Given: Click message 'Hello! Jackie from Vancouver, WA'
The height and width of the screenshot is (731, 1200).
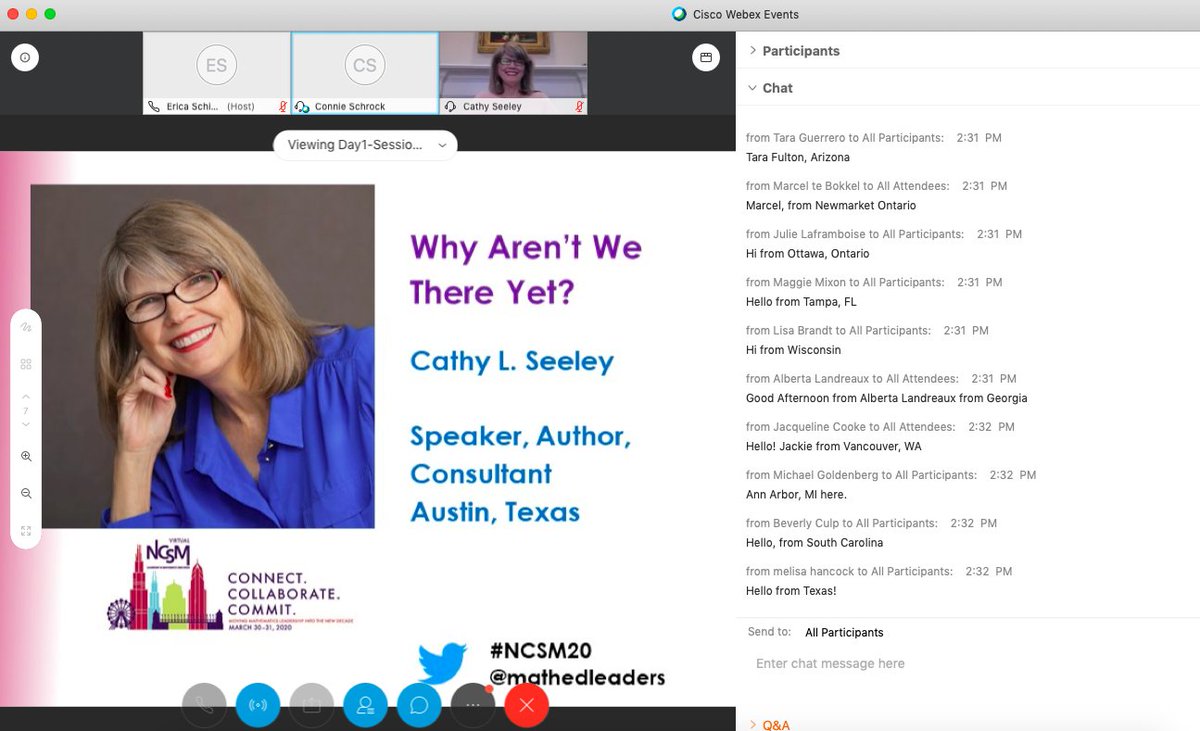Looking at the screenshot, I should 834,446.
